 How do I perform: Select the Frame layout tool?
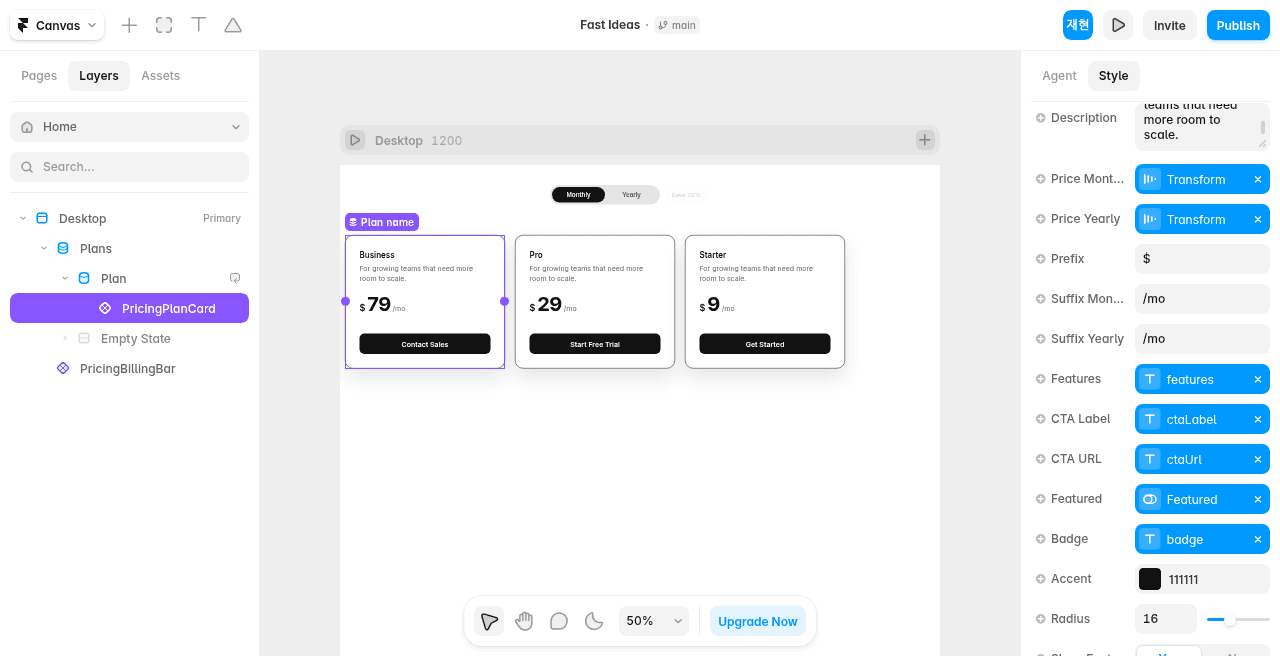coord(164,25)
